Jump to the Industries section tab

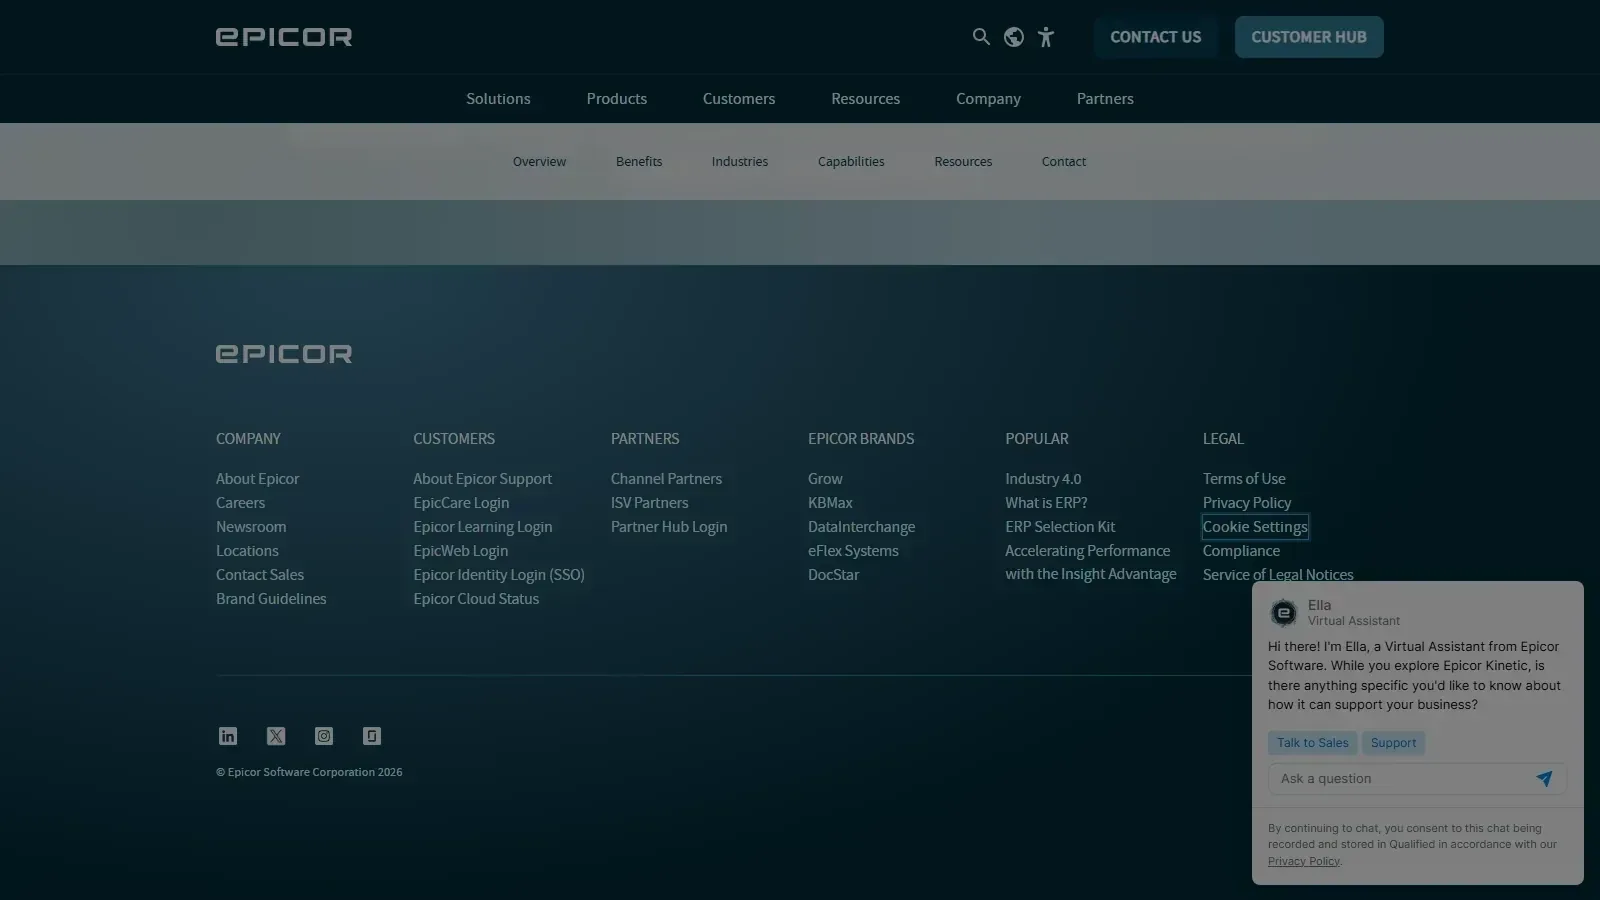(740, 162)
